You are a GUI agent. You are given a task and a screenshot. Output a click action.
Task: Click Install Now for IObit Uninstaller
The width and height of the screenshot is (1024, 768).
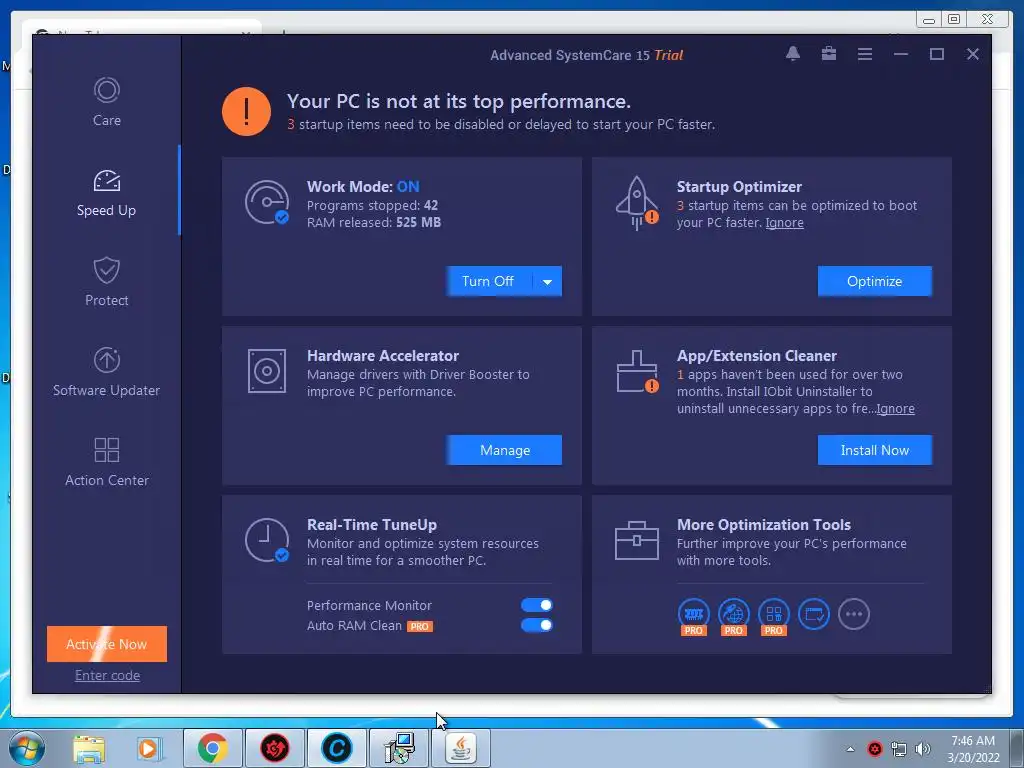[874, 450]
